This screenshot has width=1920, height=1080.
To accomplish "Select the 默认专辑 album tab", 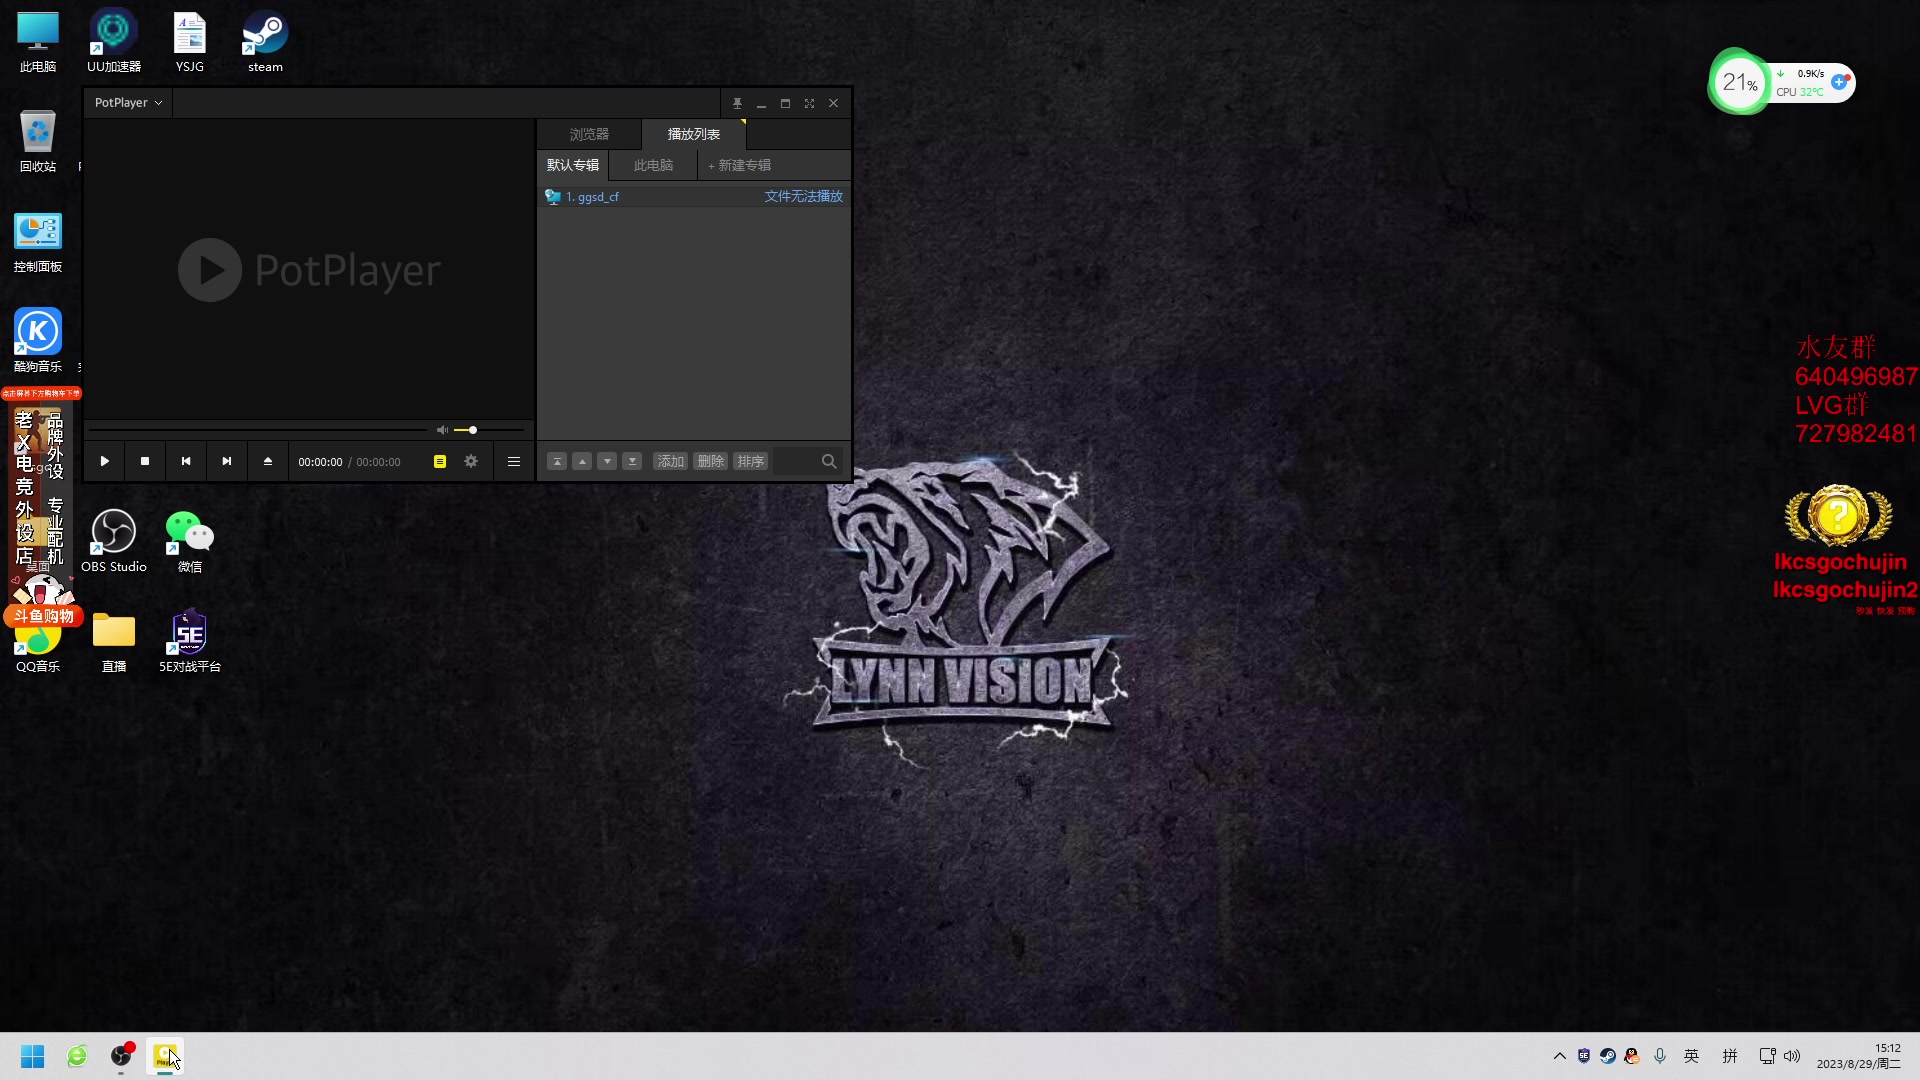I will pyautogui.click(x=573, y=165).
